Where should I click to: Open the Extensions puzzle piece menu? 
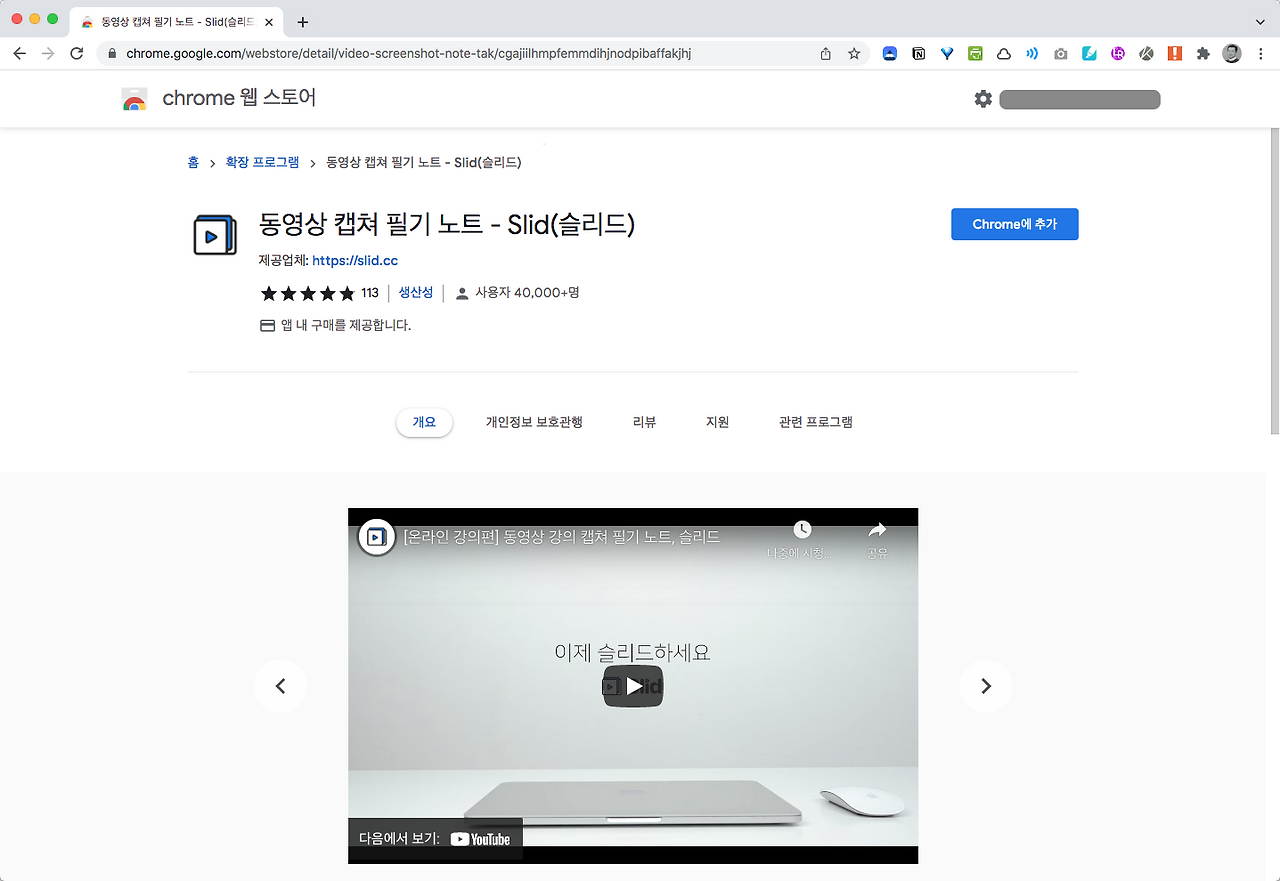pyautogui.click(x=1204, y=54)
